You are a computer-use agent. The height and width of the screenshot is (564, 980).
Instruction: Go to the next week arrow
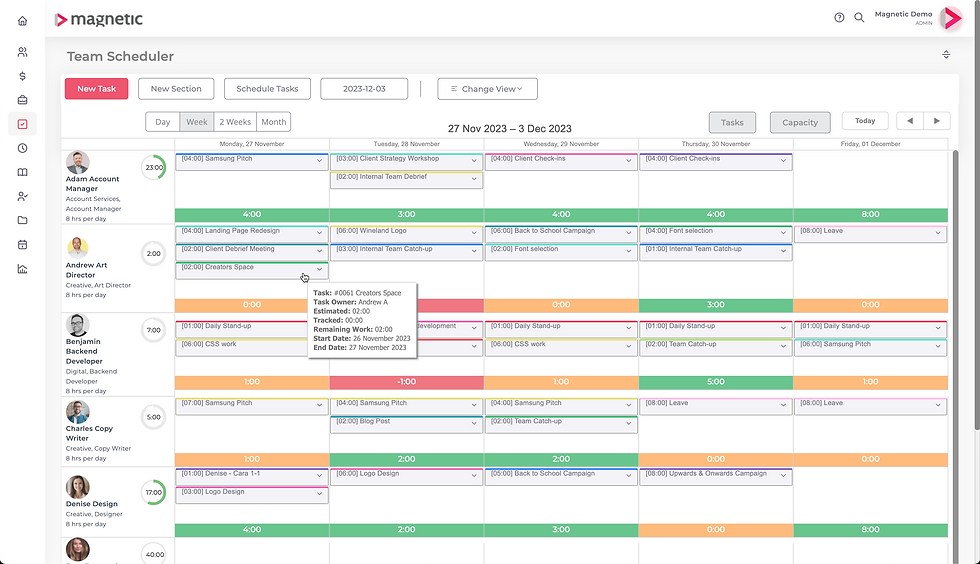[936, 121]
